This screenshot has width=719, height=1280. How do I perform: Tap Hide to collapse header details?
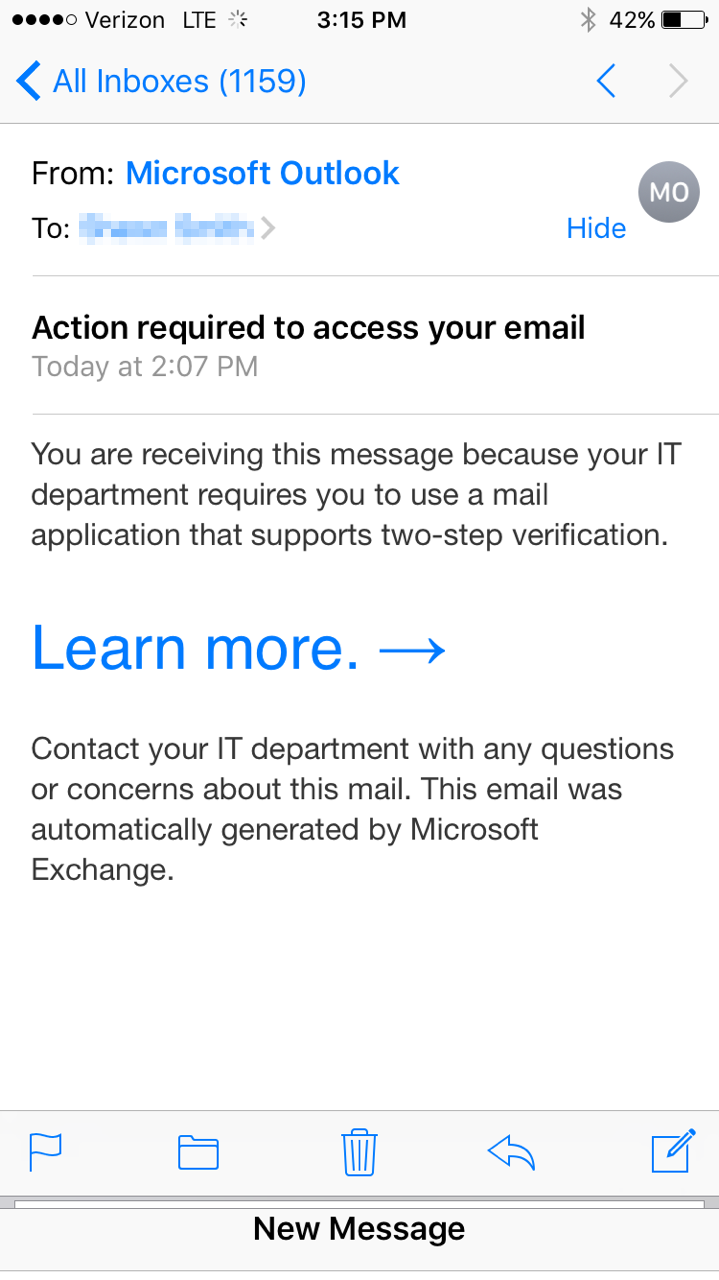click(596, 228)
